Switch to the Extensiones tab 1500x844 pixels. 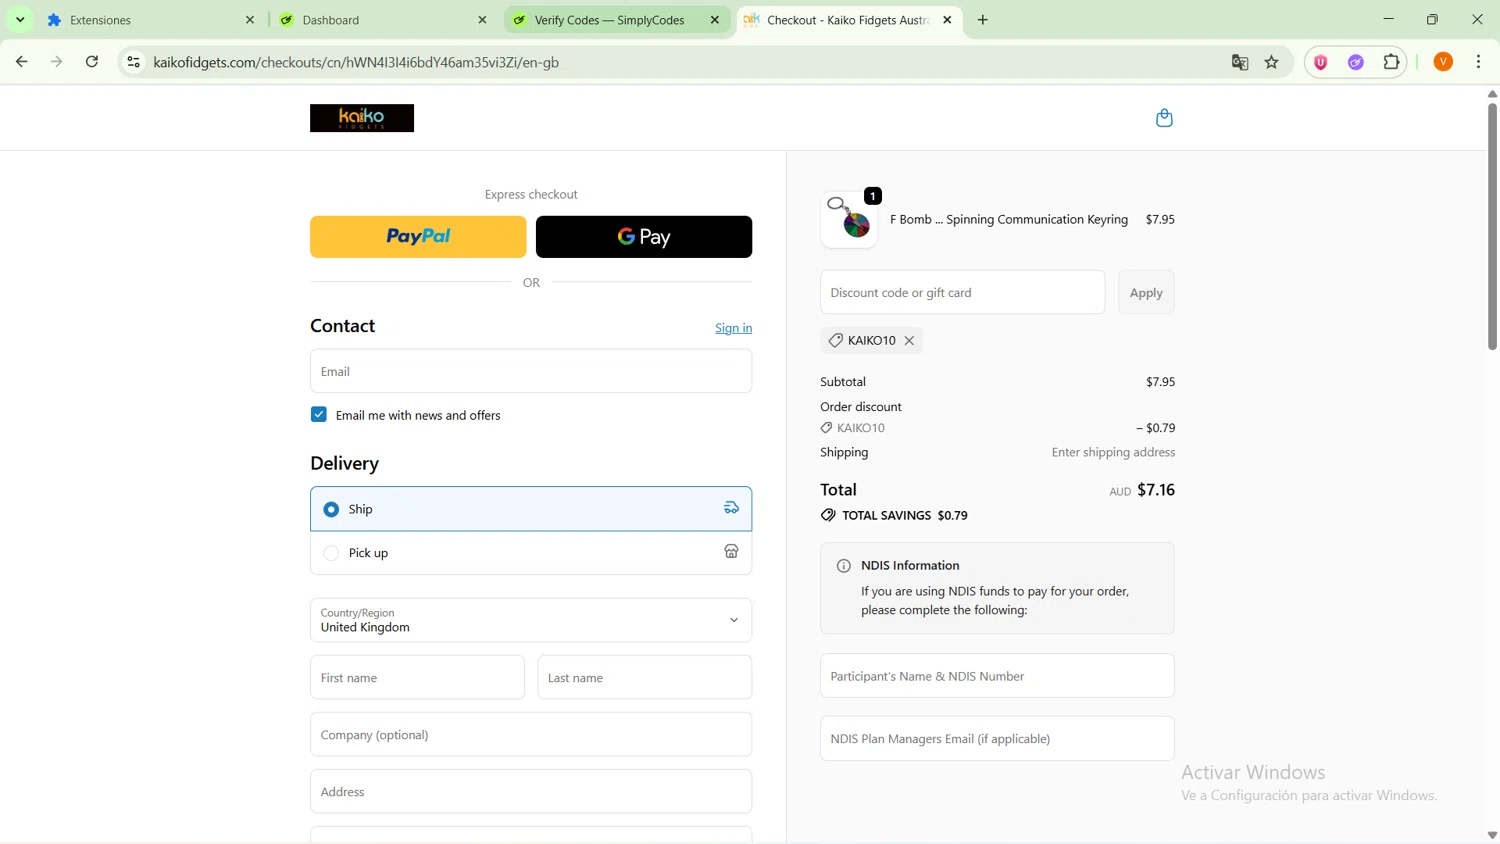coord(148,20)
